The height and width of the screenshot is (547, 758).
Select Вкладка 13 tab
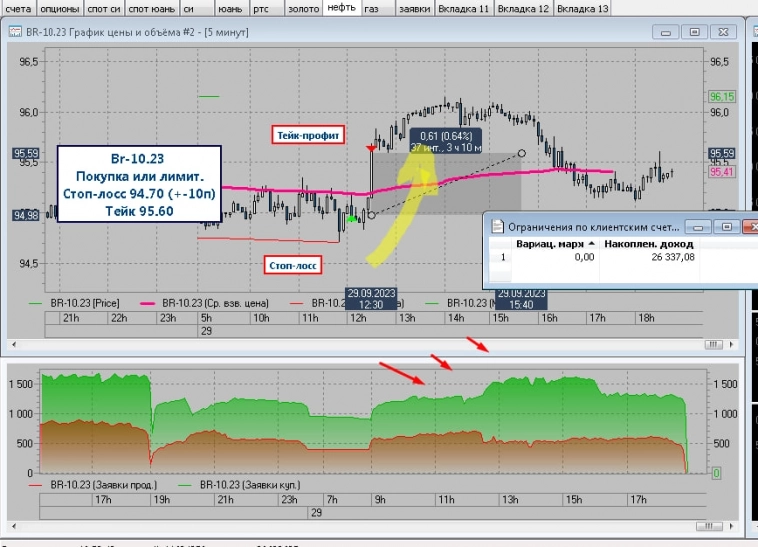(x=583, y=8)
